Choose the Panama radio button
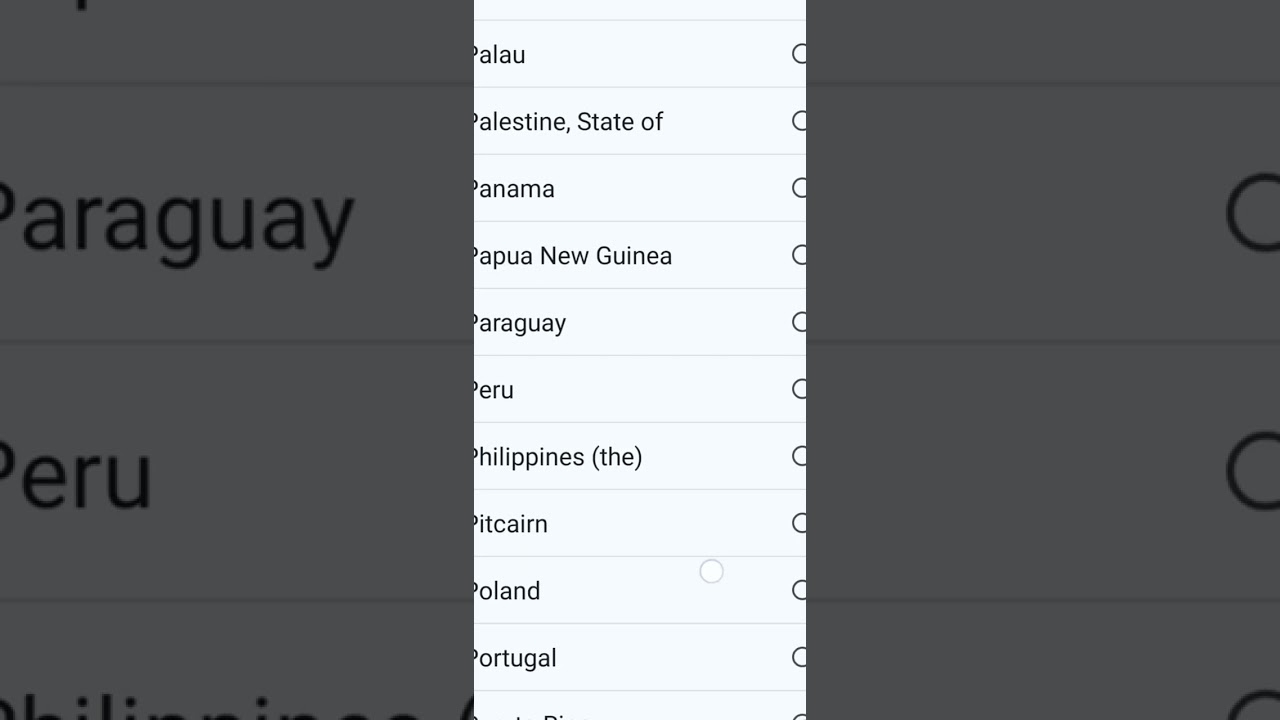1280x720 pixels. click(799, 188)
